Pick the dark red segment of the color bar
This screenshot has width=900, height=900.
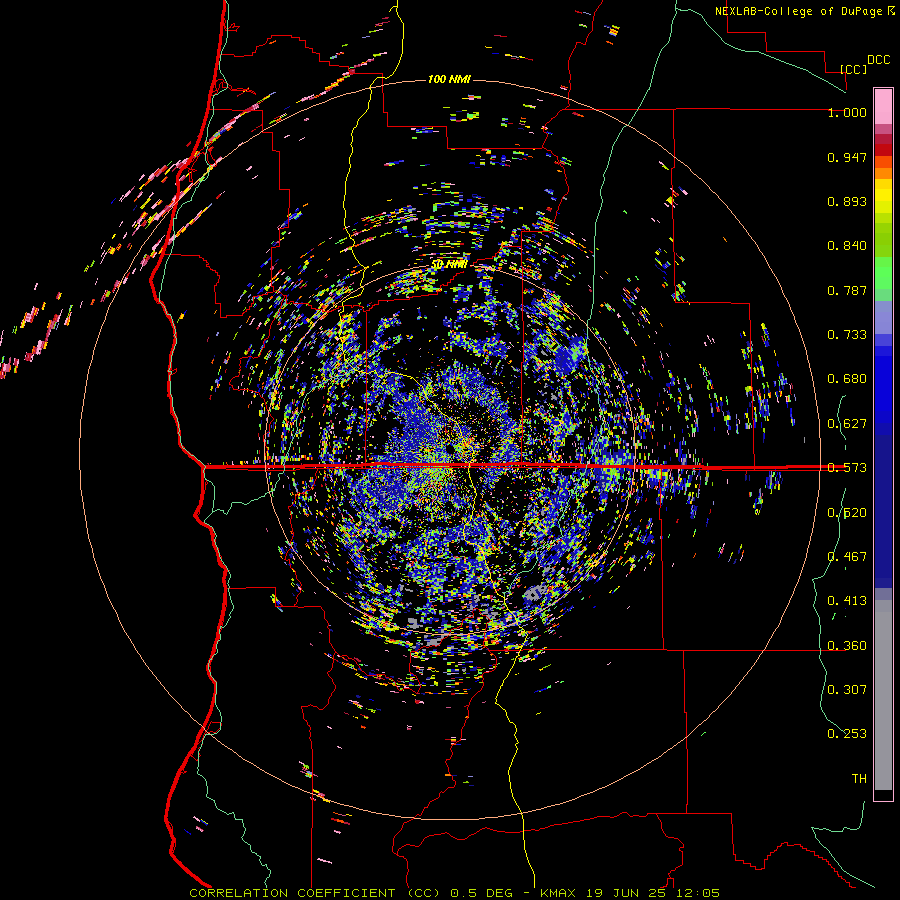point(883,150)
